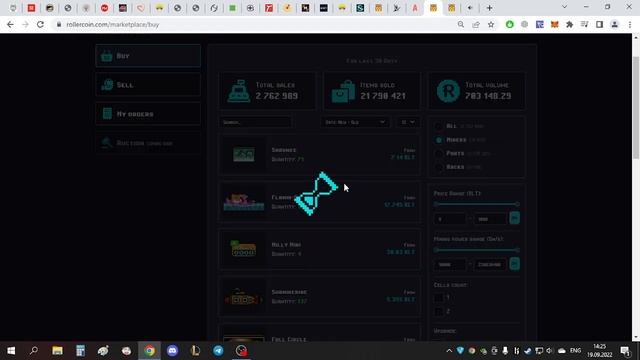Screen dimensions: 640x360
Task: Check the cells count 1 checkbox
Action: pos(439,297)
